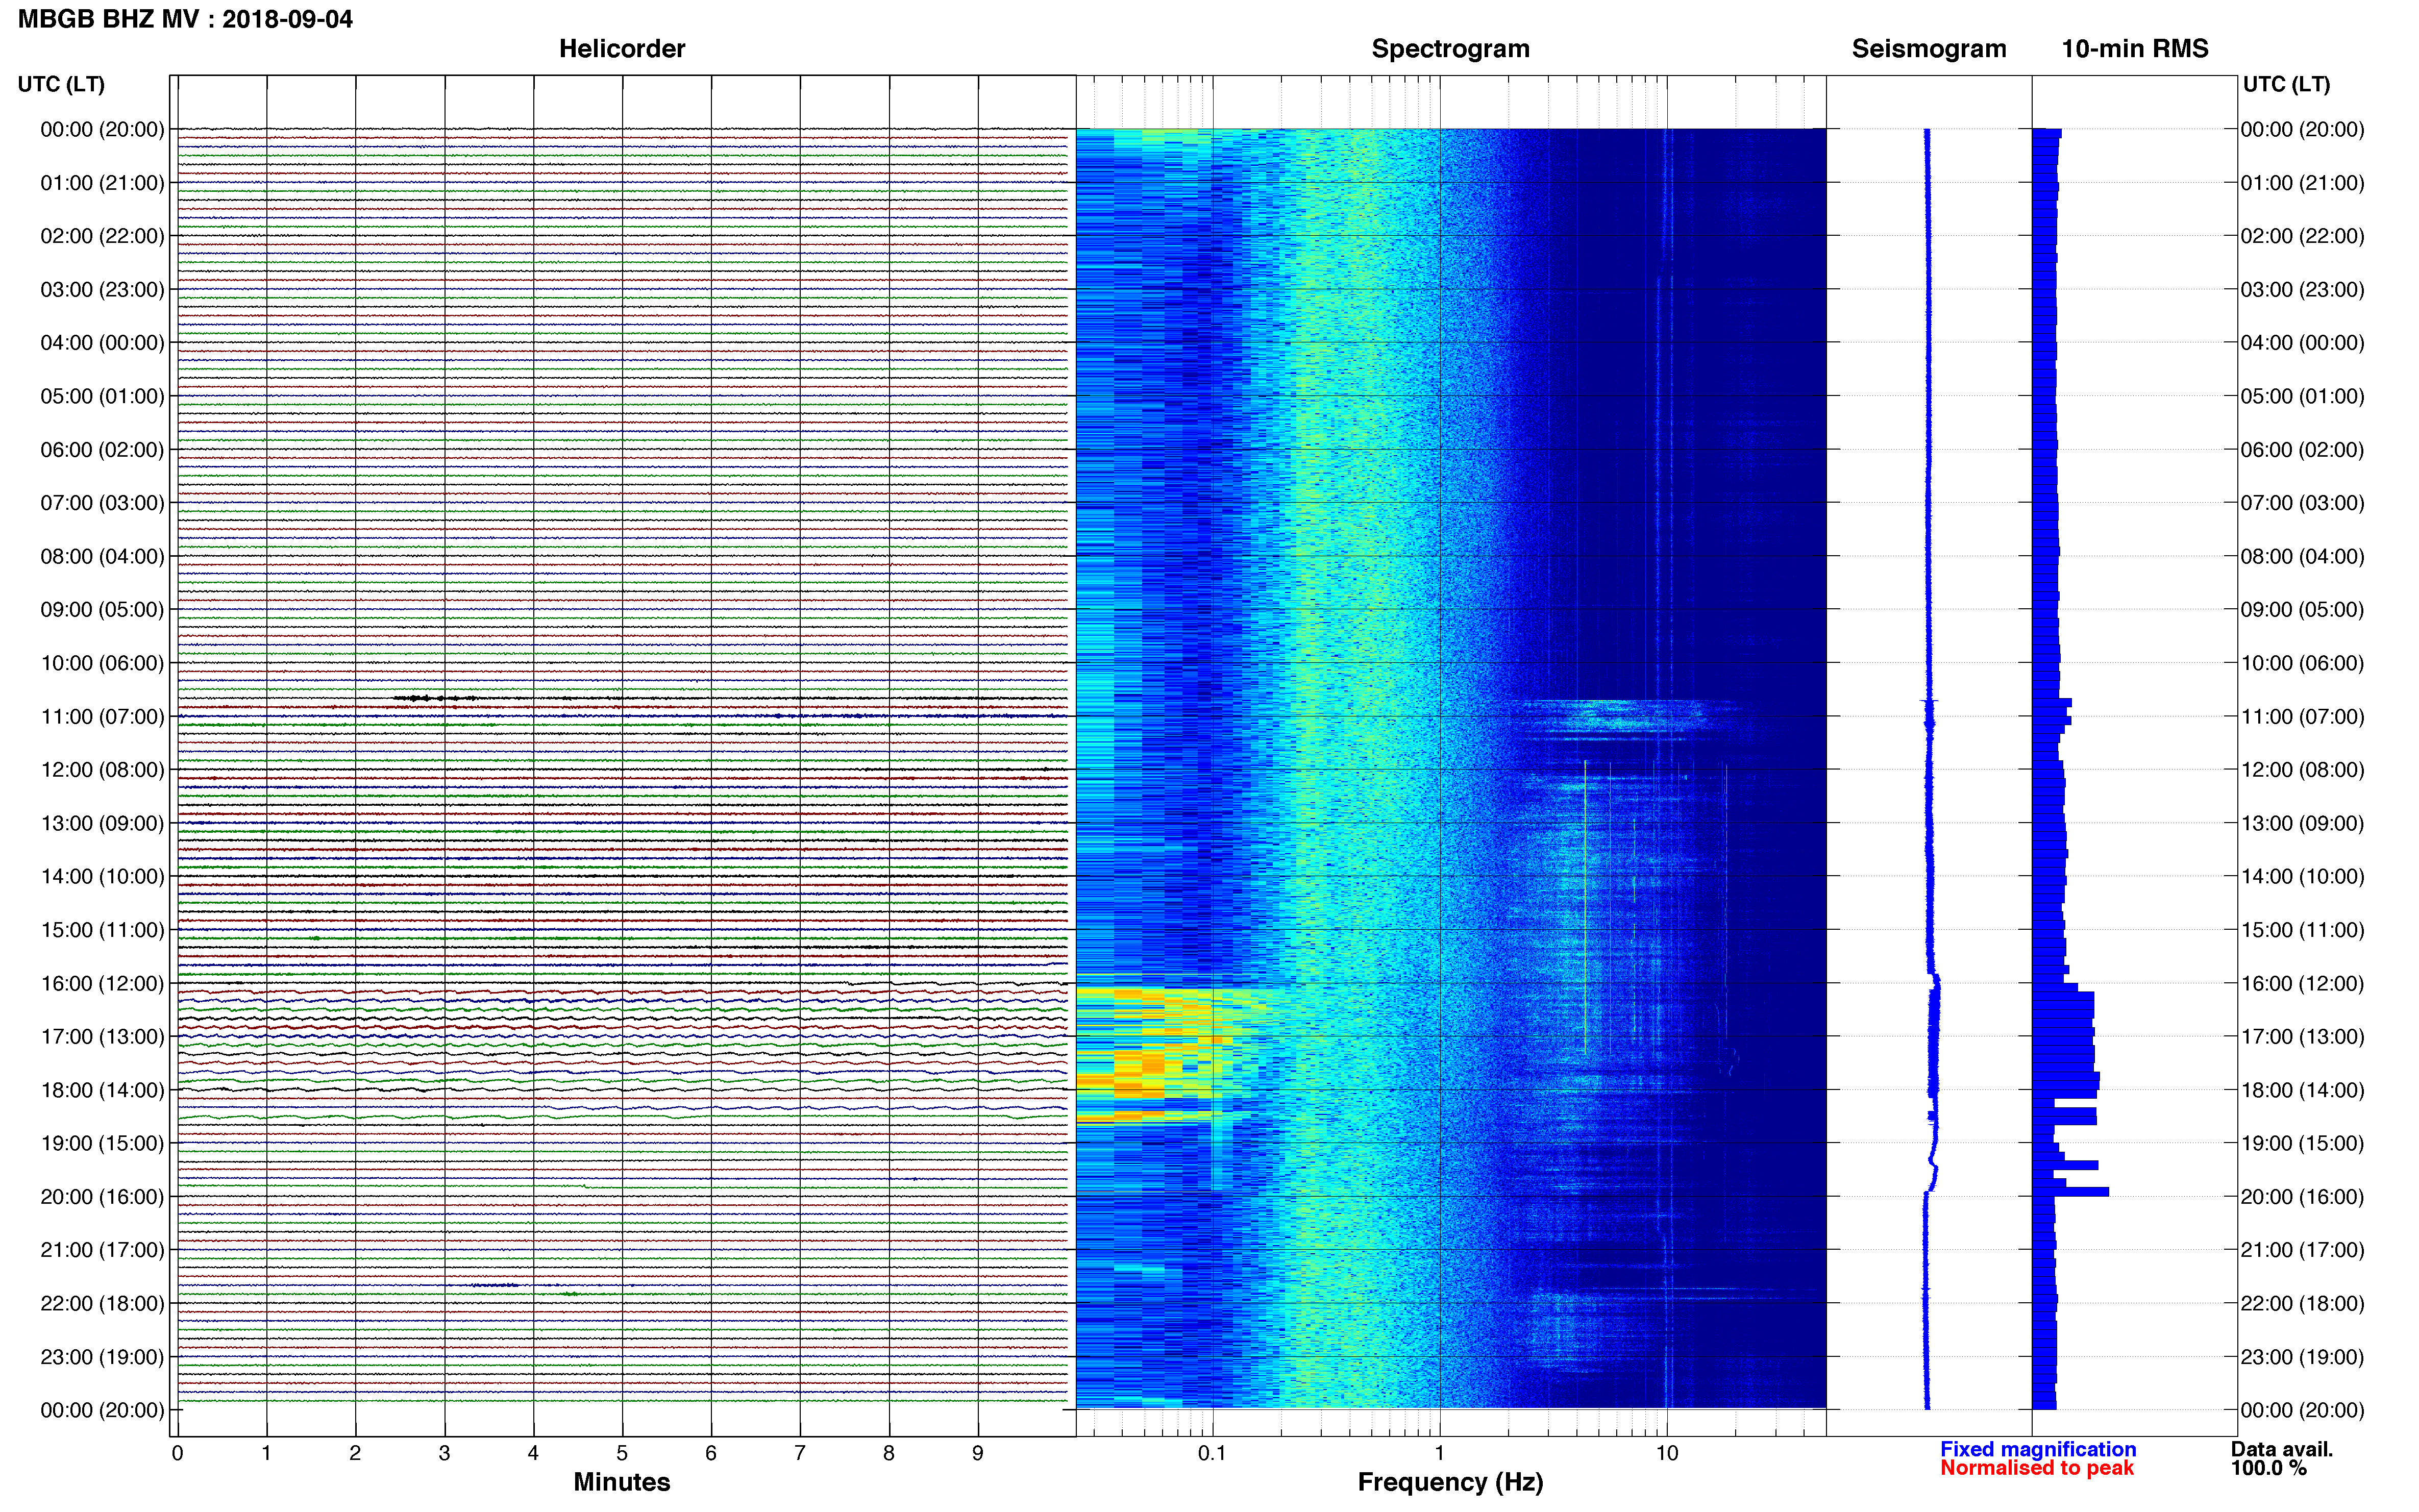The image size is (2419, 1512).
Task: Select the 'Frequency (Hz)' axis label
Action: pyautogui.click(x=1450, y=1482)
